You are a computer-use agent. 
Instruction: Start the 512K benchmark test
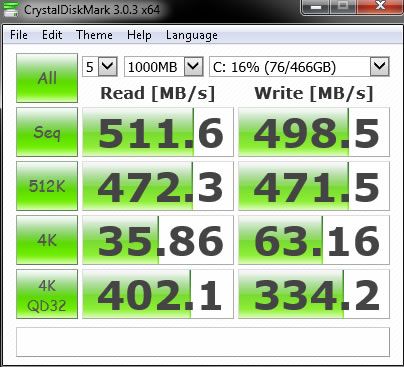click(x=47, y=186)
